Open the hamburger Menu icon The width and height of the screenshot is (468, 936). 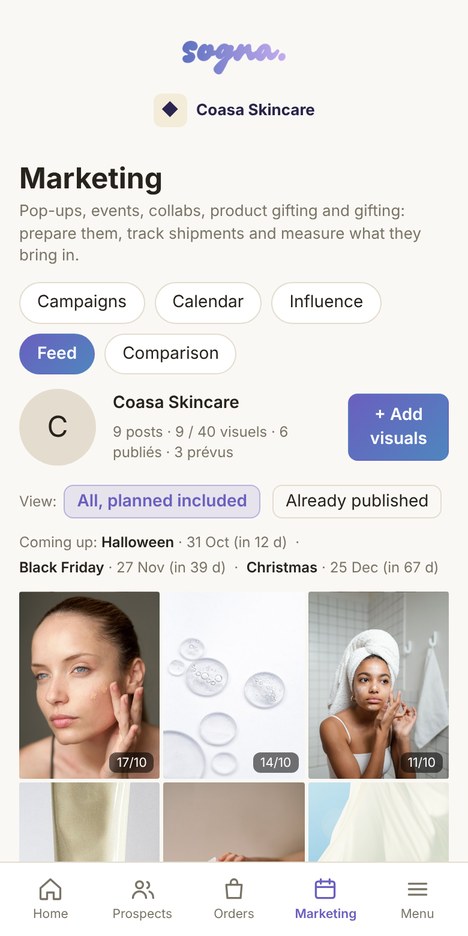pyautogui.click(x=417, y=889)
